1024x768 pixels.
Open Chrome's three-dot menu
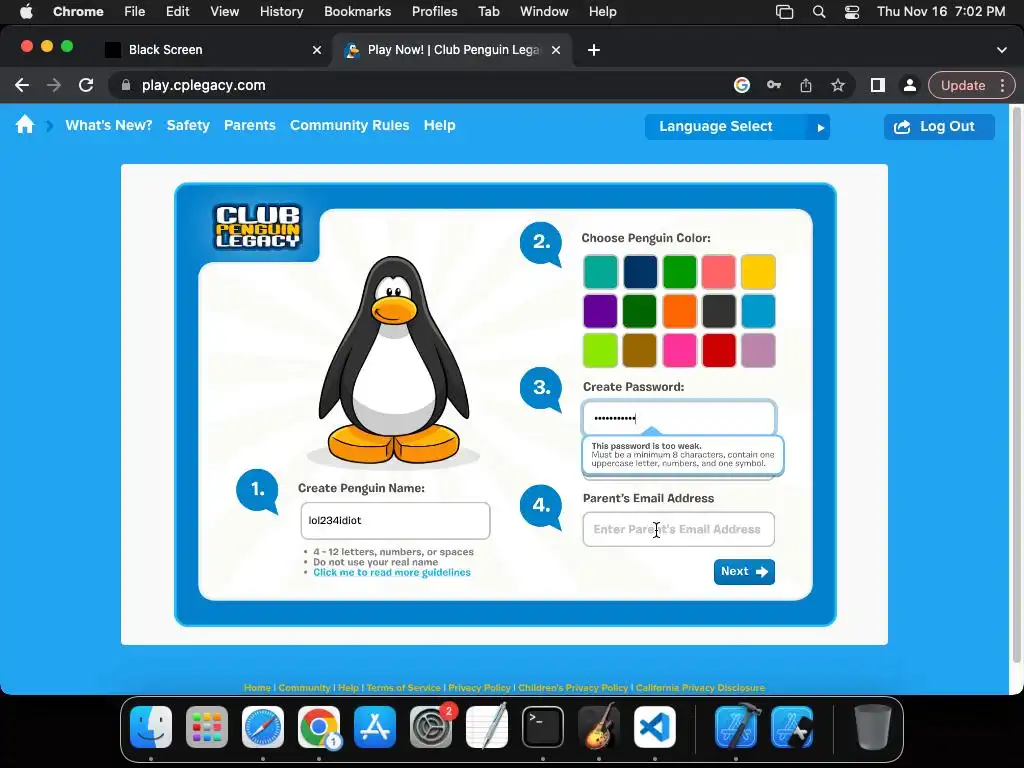coord(1002,85)
